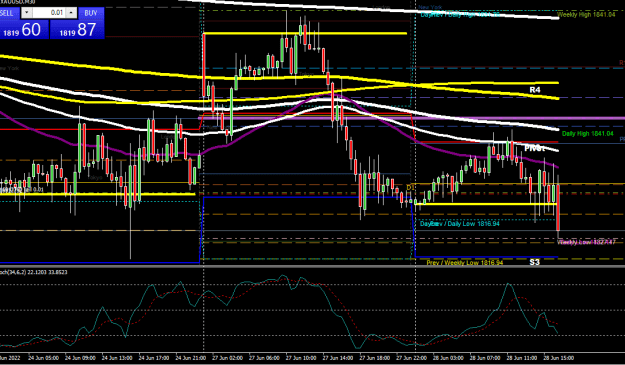625x365 pixels.
Task: Click the '27 Jun 14:00' time axis label
Action: pos(338,358)
